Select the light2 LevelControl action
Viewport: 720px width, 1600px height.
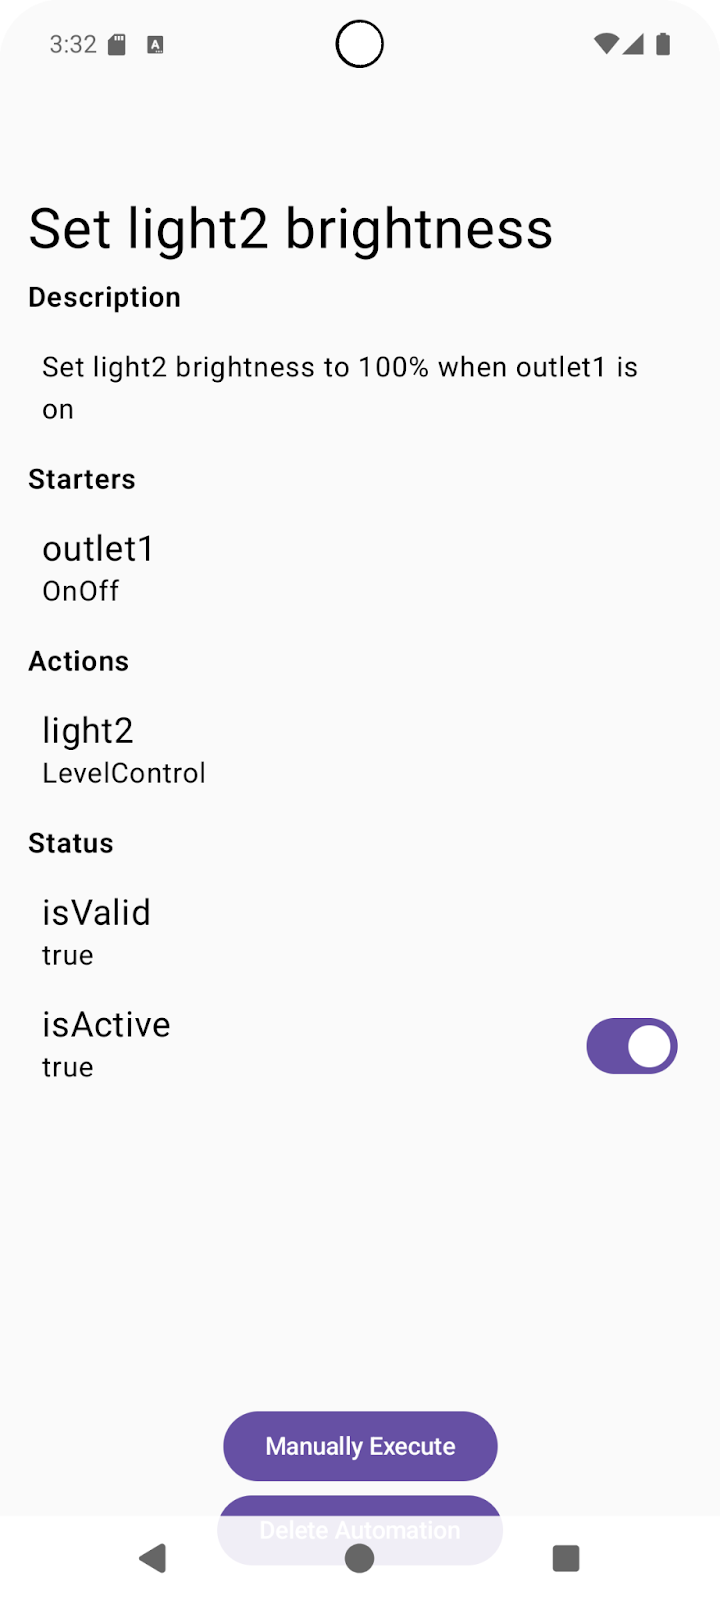point(124,750)
